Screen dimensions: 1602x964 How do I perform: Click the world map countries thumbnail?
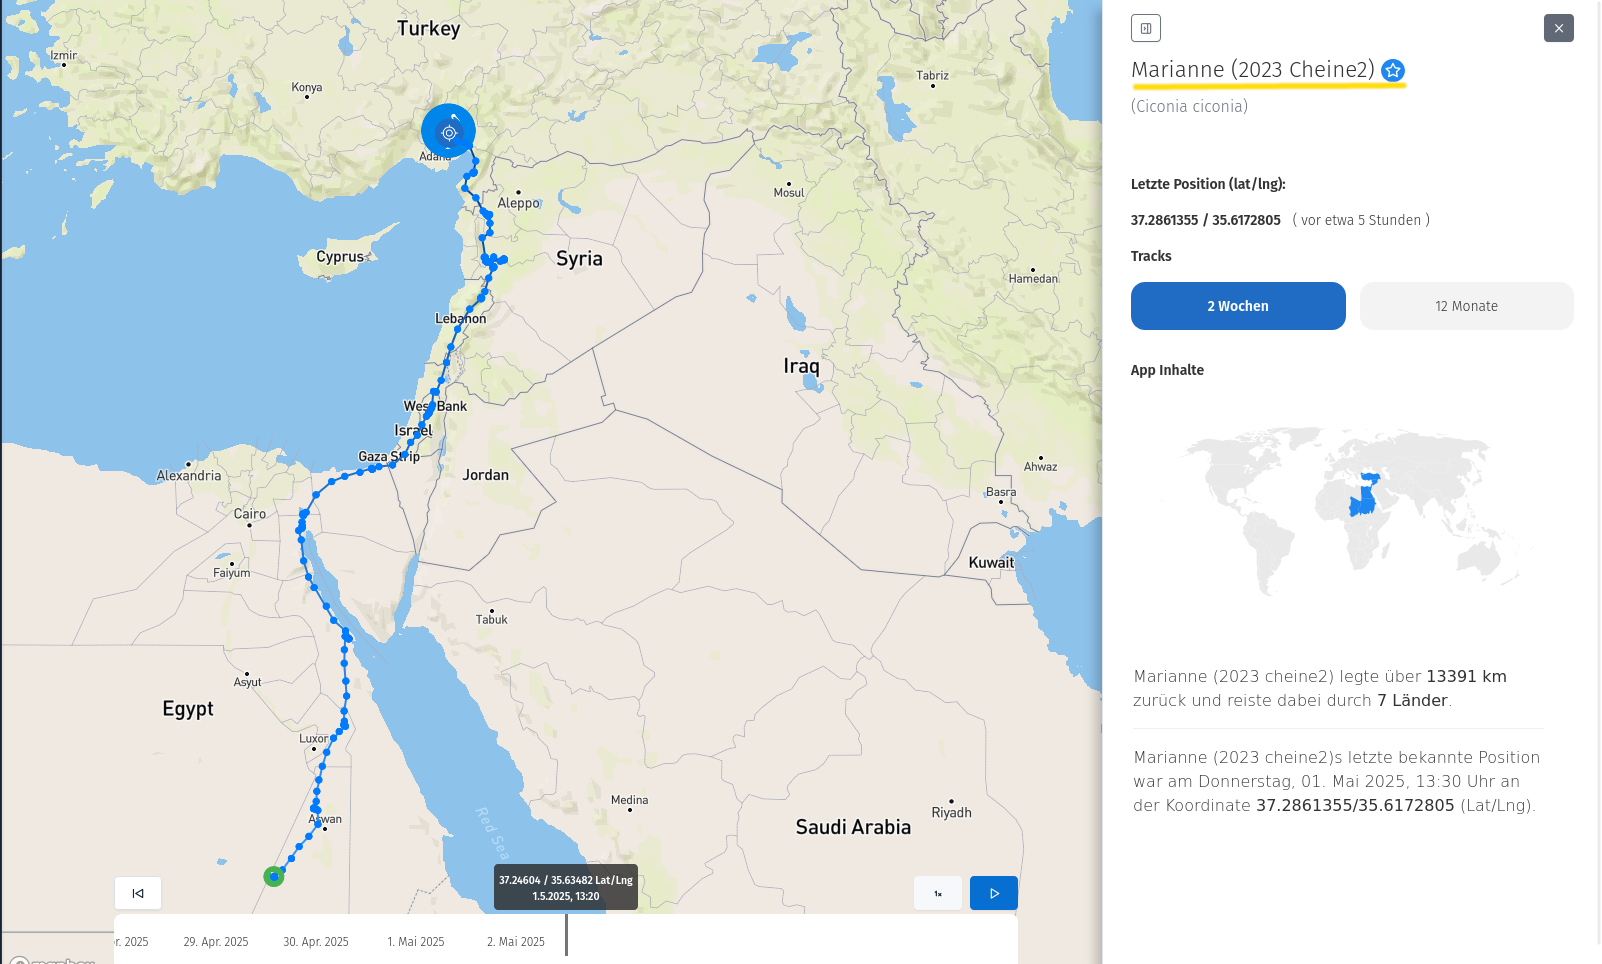click(1352, 510)
